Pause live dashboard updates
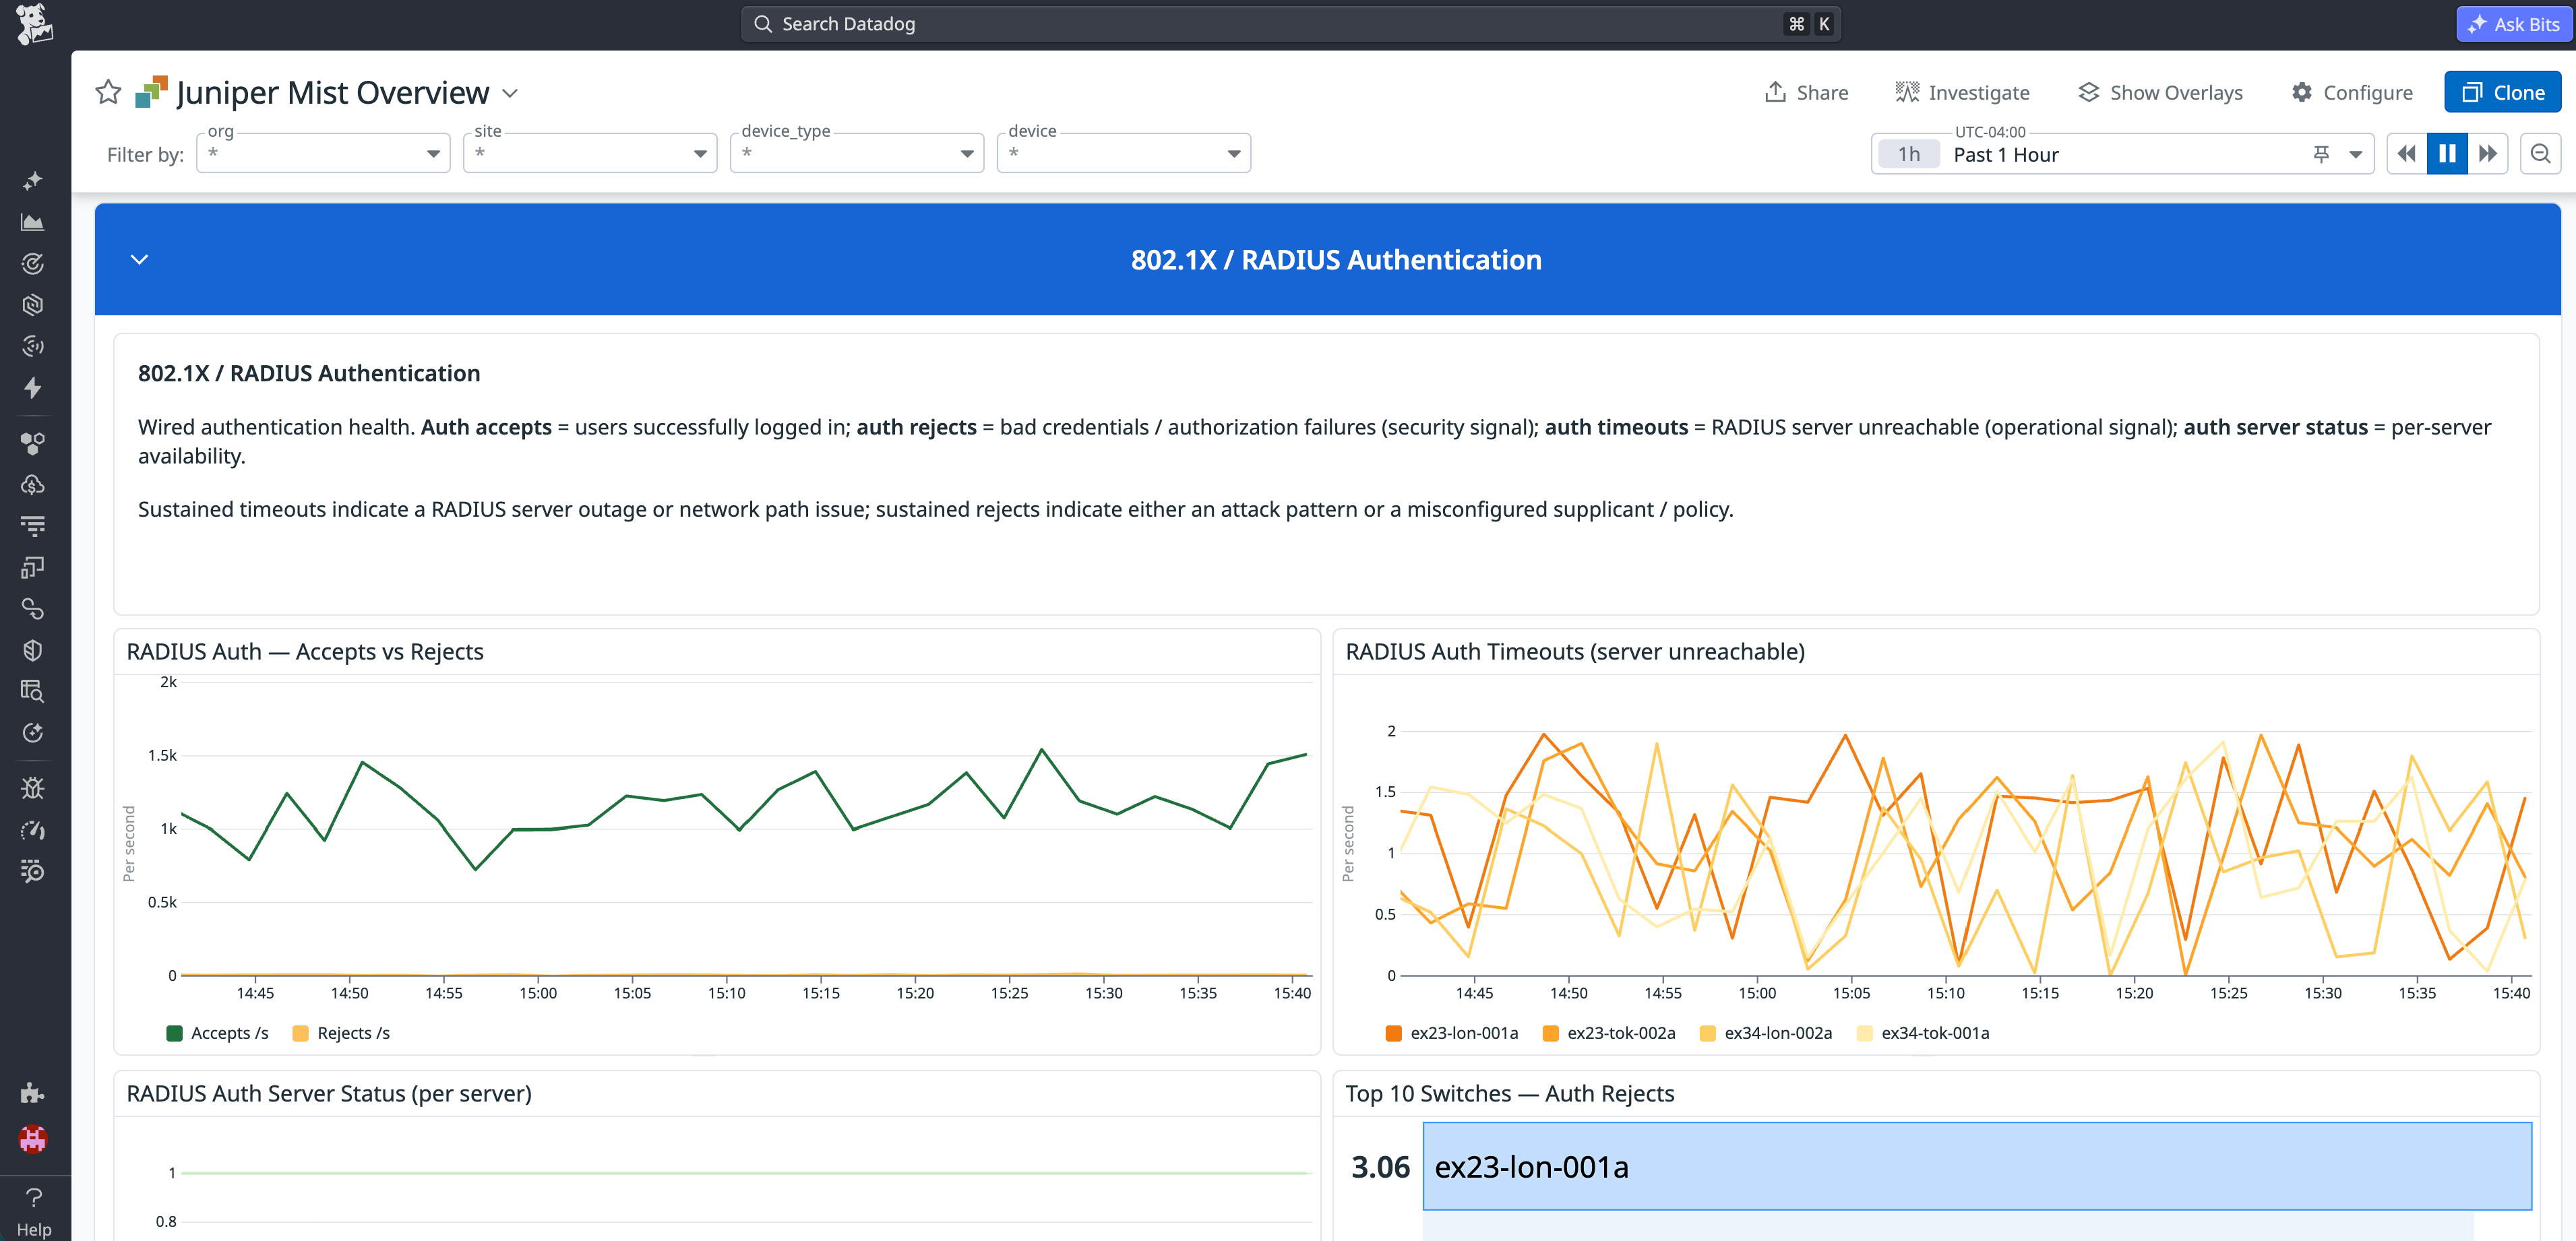This screenshot has height=1241, width=2576. pyautogui.click(x=2447, y=154)
